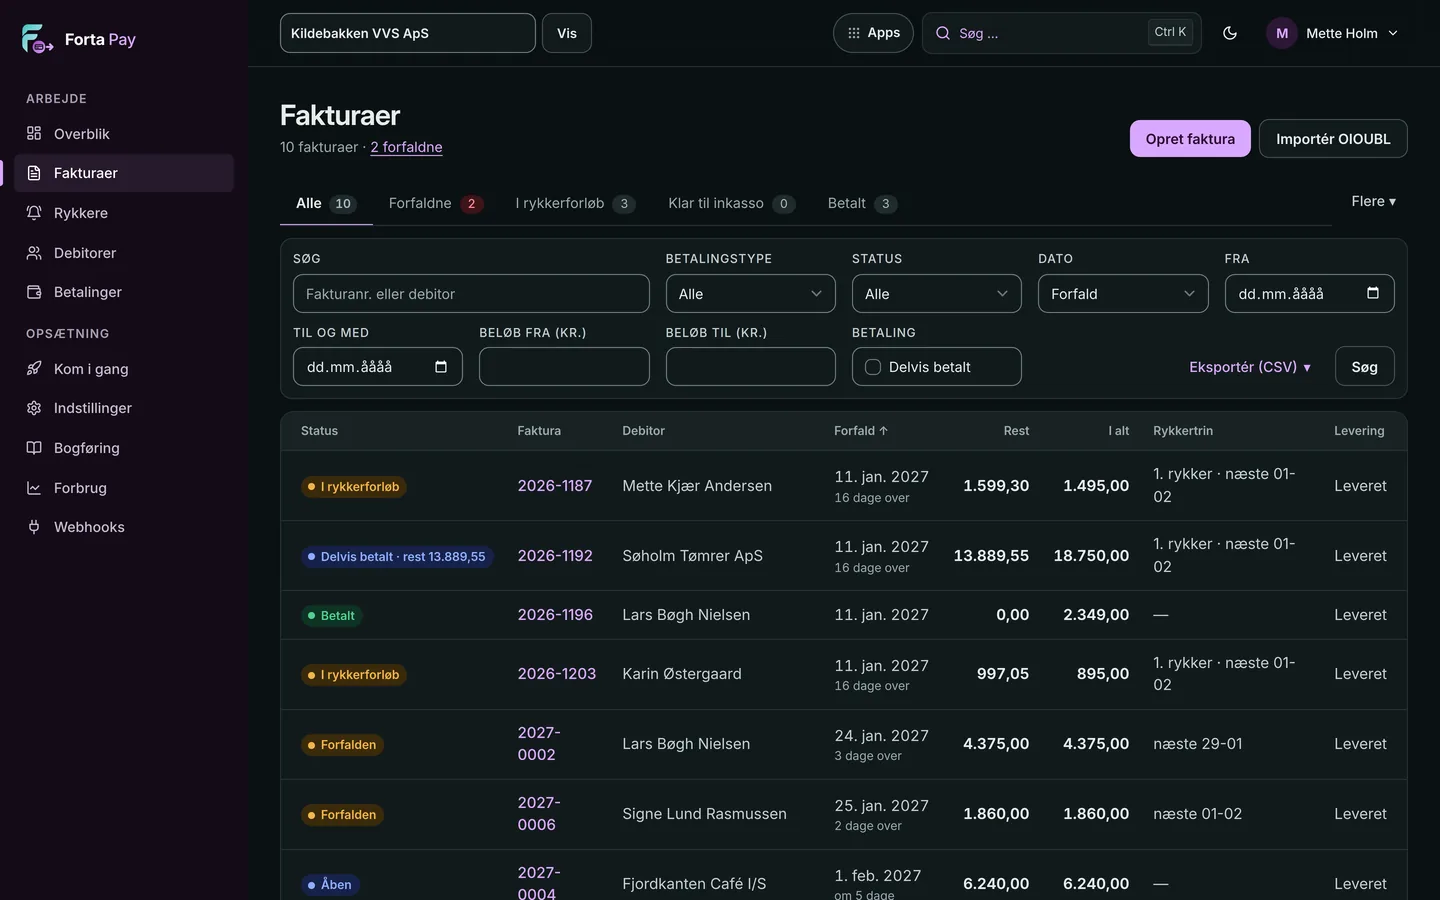Open the Dato dropdown showing Forfald
This screenshot has width=1440, height=900.
click(1123, 294)
